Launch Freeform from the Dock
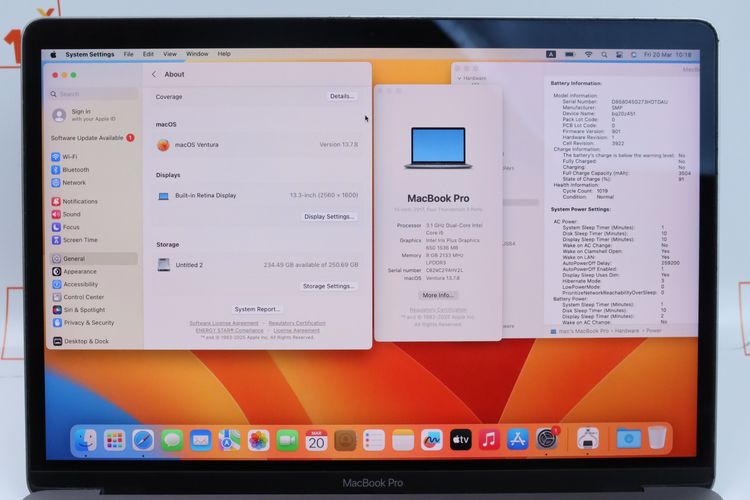This screenshot has width=750, height=500. click(x=431, y=440)
